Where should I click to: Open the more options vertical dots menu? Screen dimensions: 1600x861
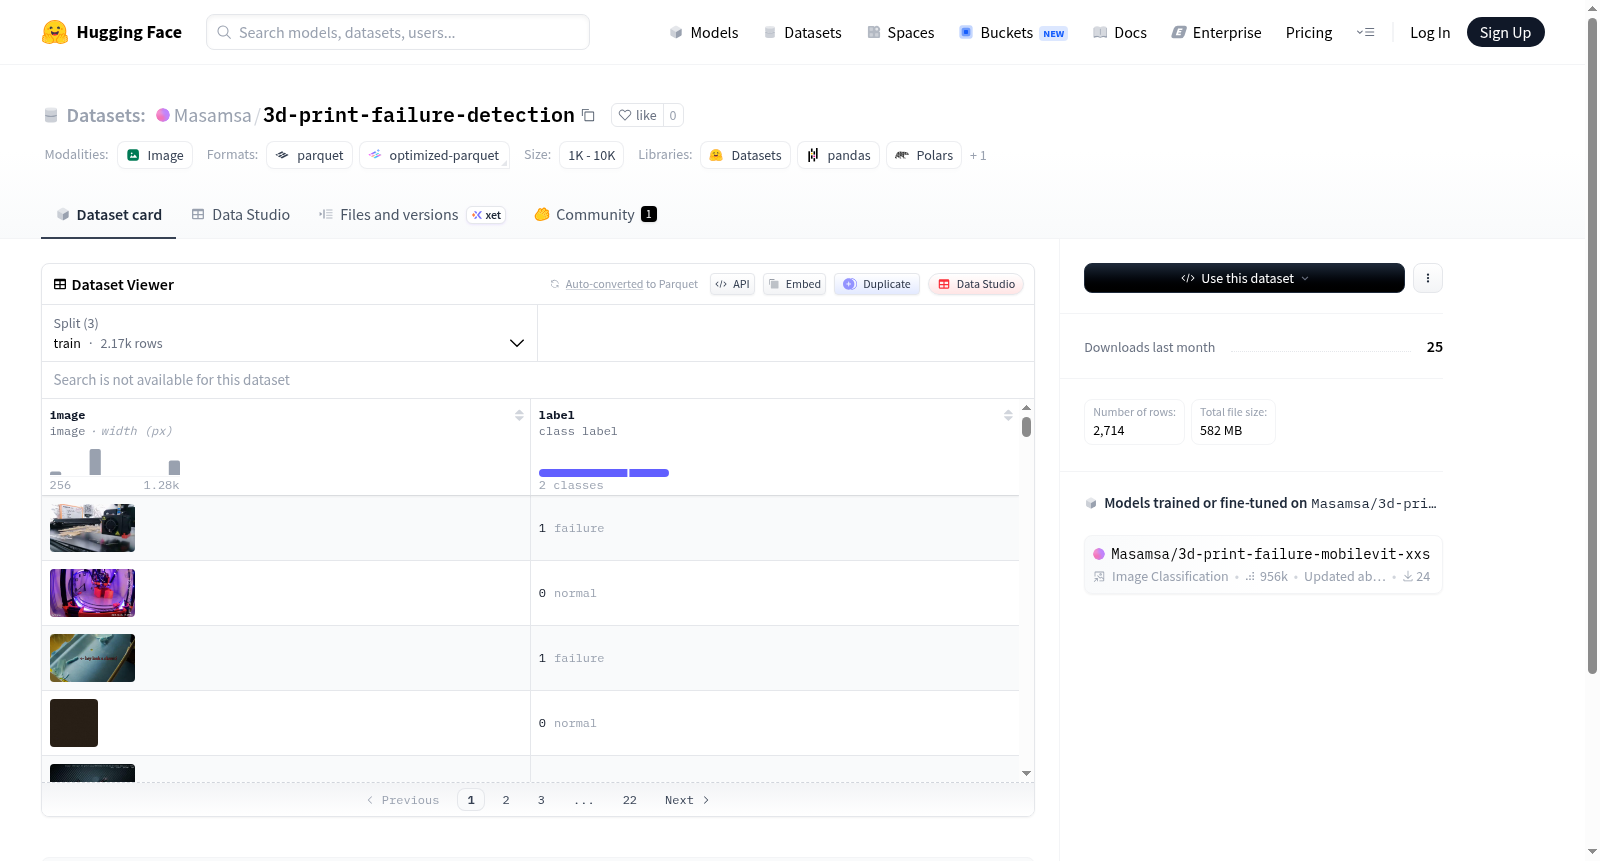(x=1428, y=278)
